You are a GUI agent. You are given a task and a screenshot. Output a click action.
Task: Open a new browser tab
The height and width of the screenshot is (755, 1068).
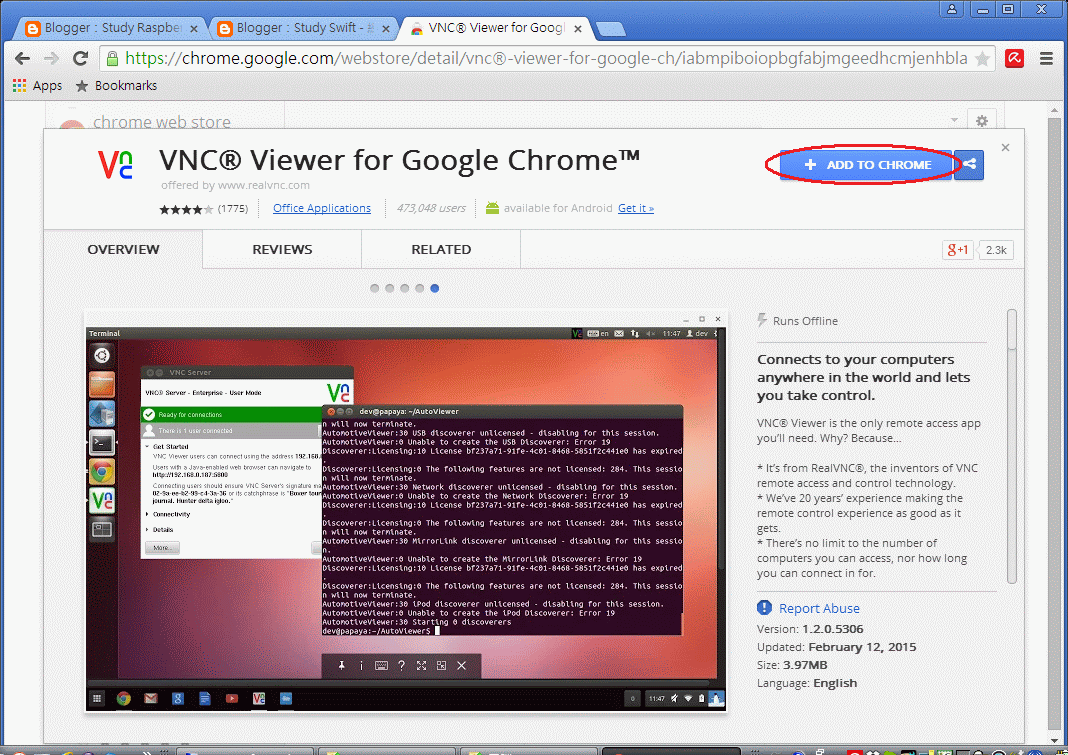click(x=610, y=29)
